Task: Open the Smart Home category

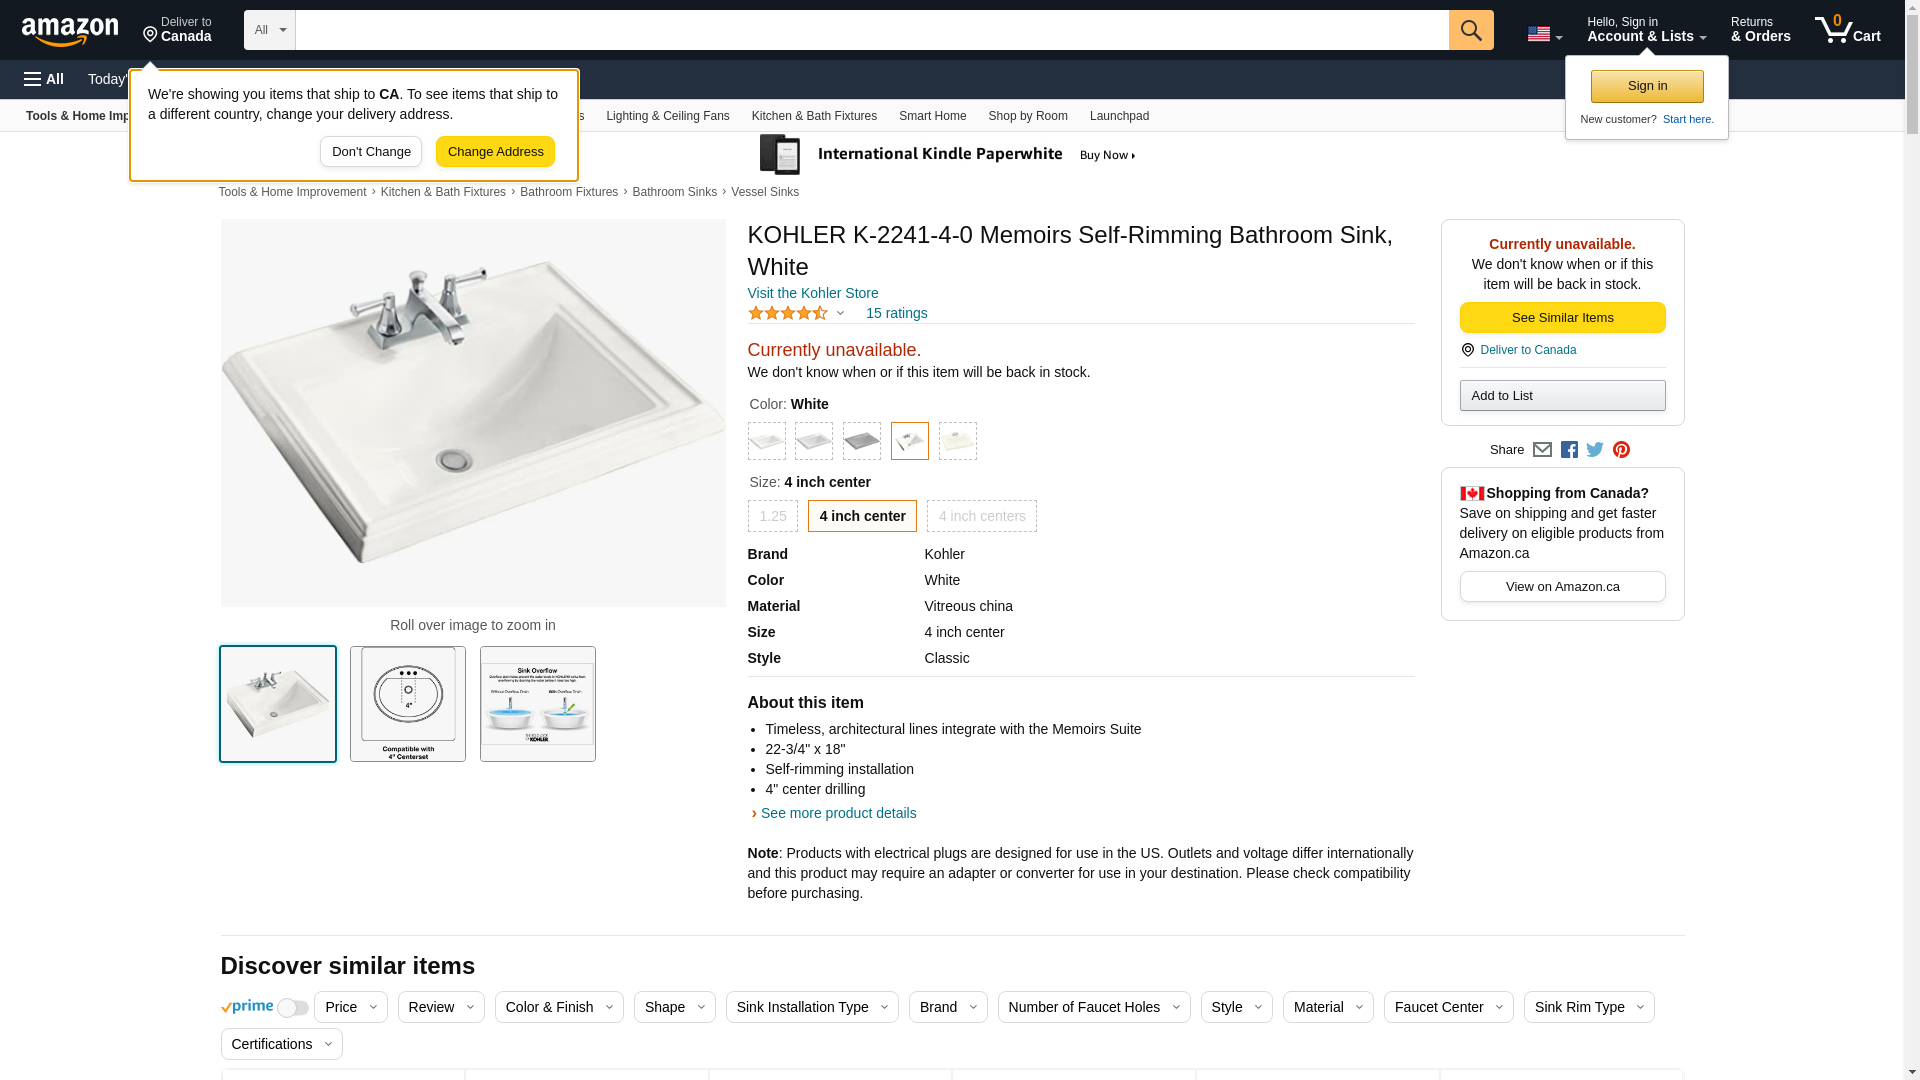Action: [932, 116]
